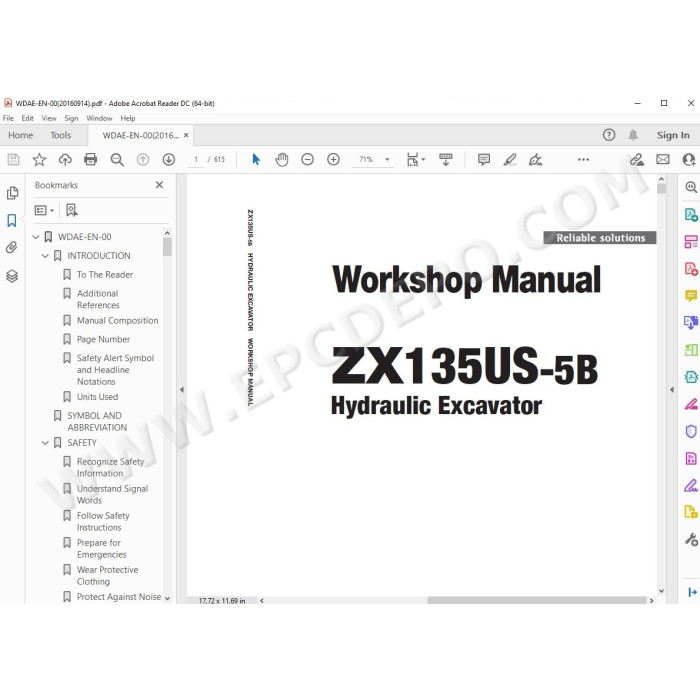
Task: Open the To The Reader bookmark
Action: coord(105,275)
